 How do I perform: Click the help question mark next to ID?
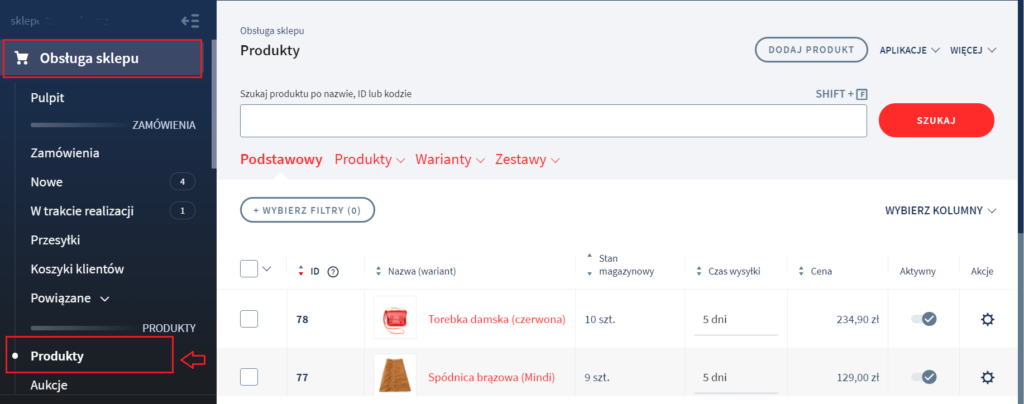[333, 271]
